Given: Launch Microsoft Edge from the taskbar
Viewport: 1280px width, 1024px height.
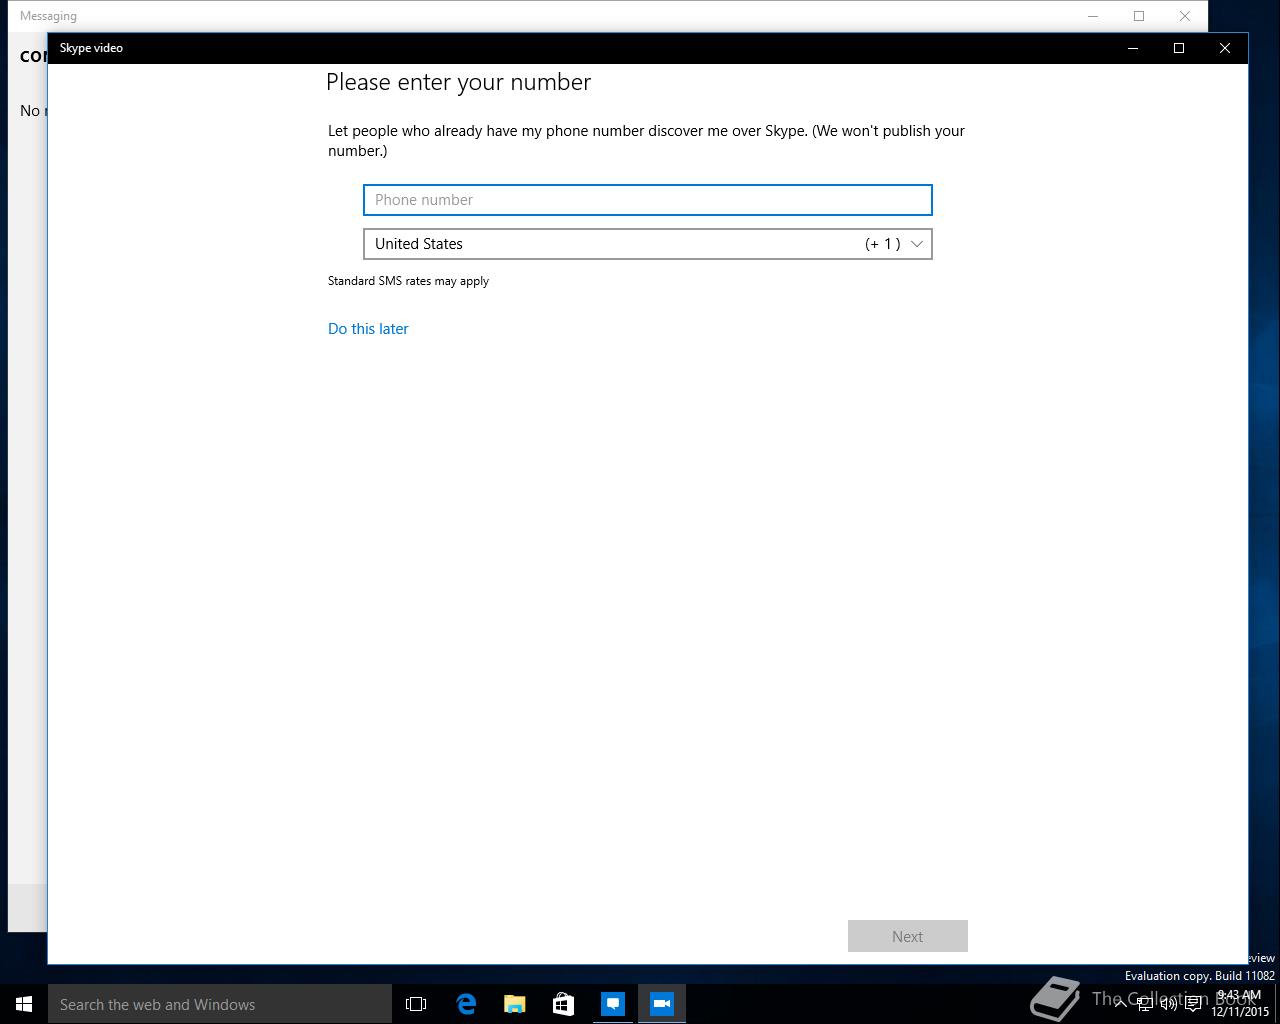Looking at the screenshot, I should tap(466, 1004).
